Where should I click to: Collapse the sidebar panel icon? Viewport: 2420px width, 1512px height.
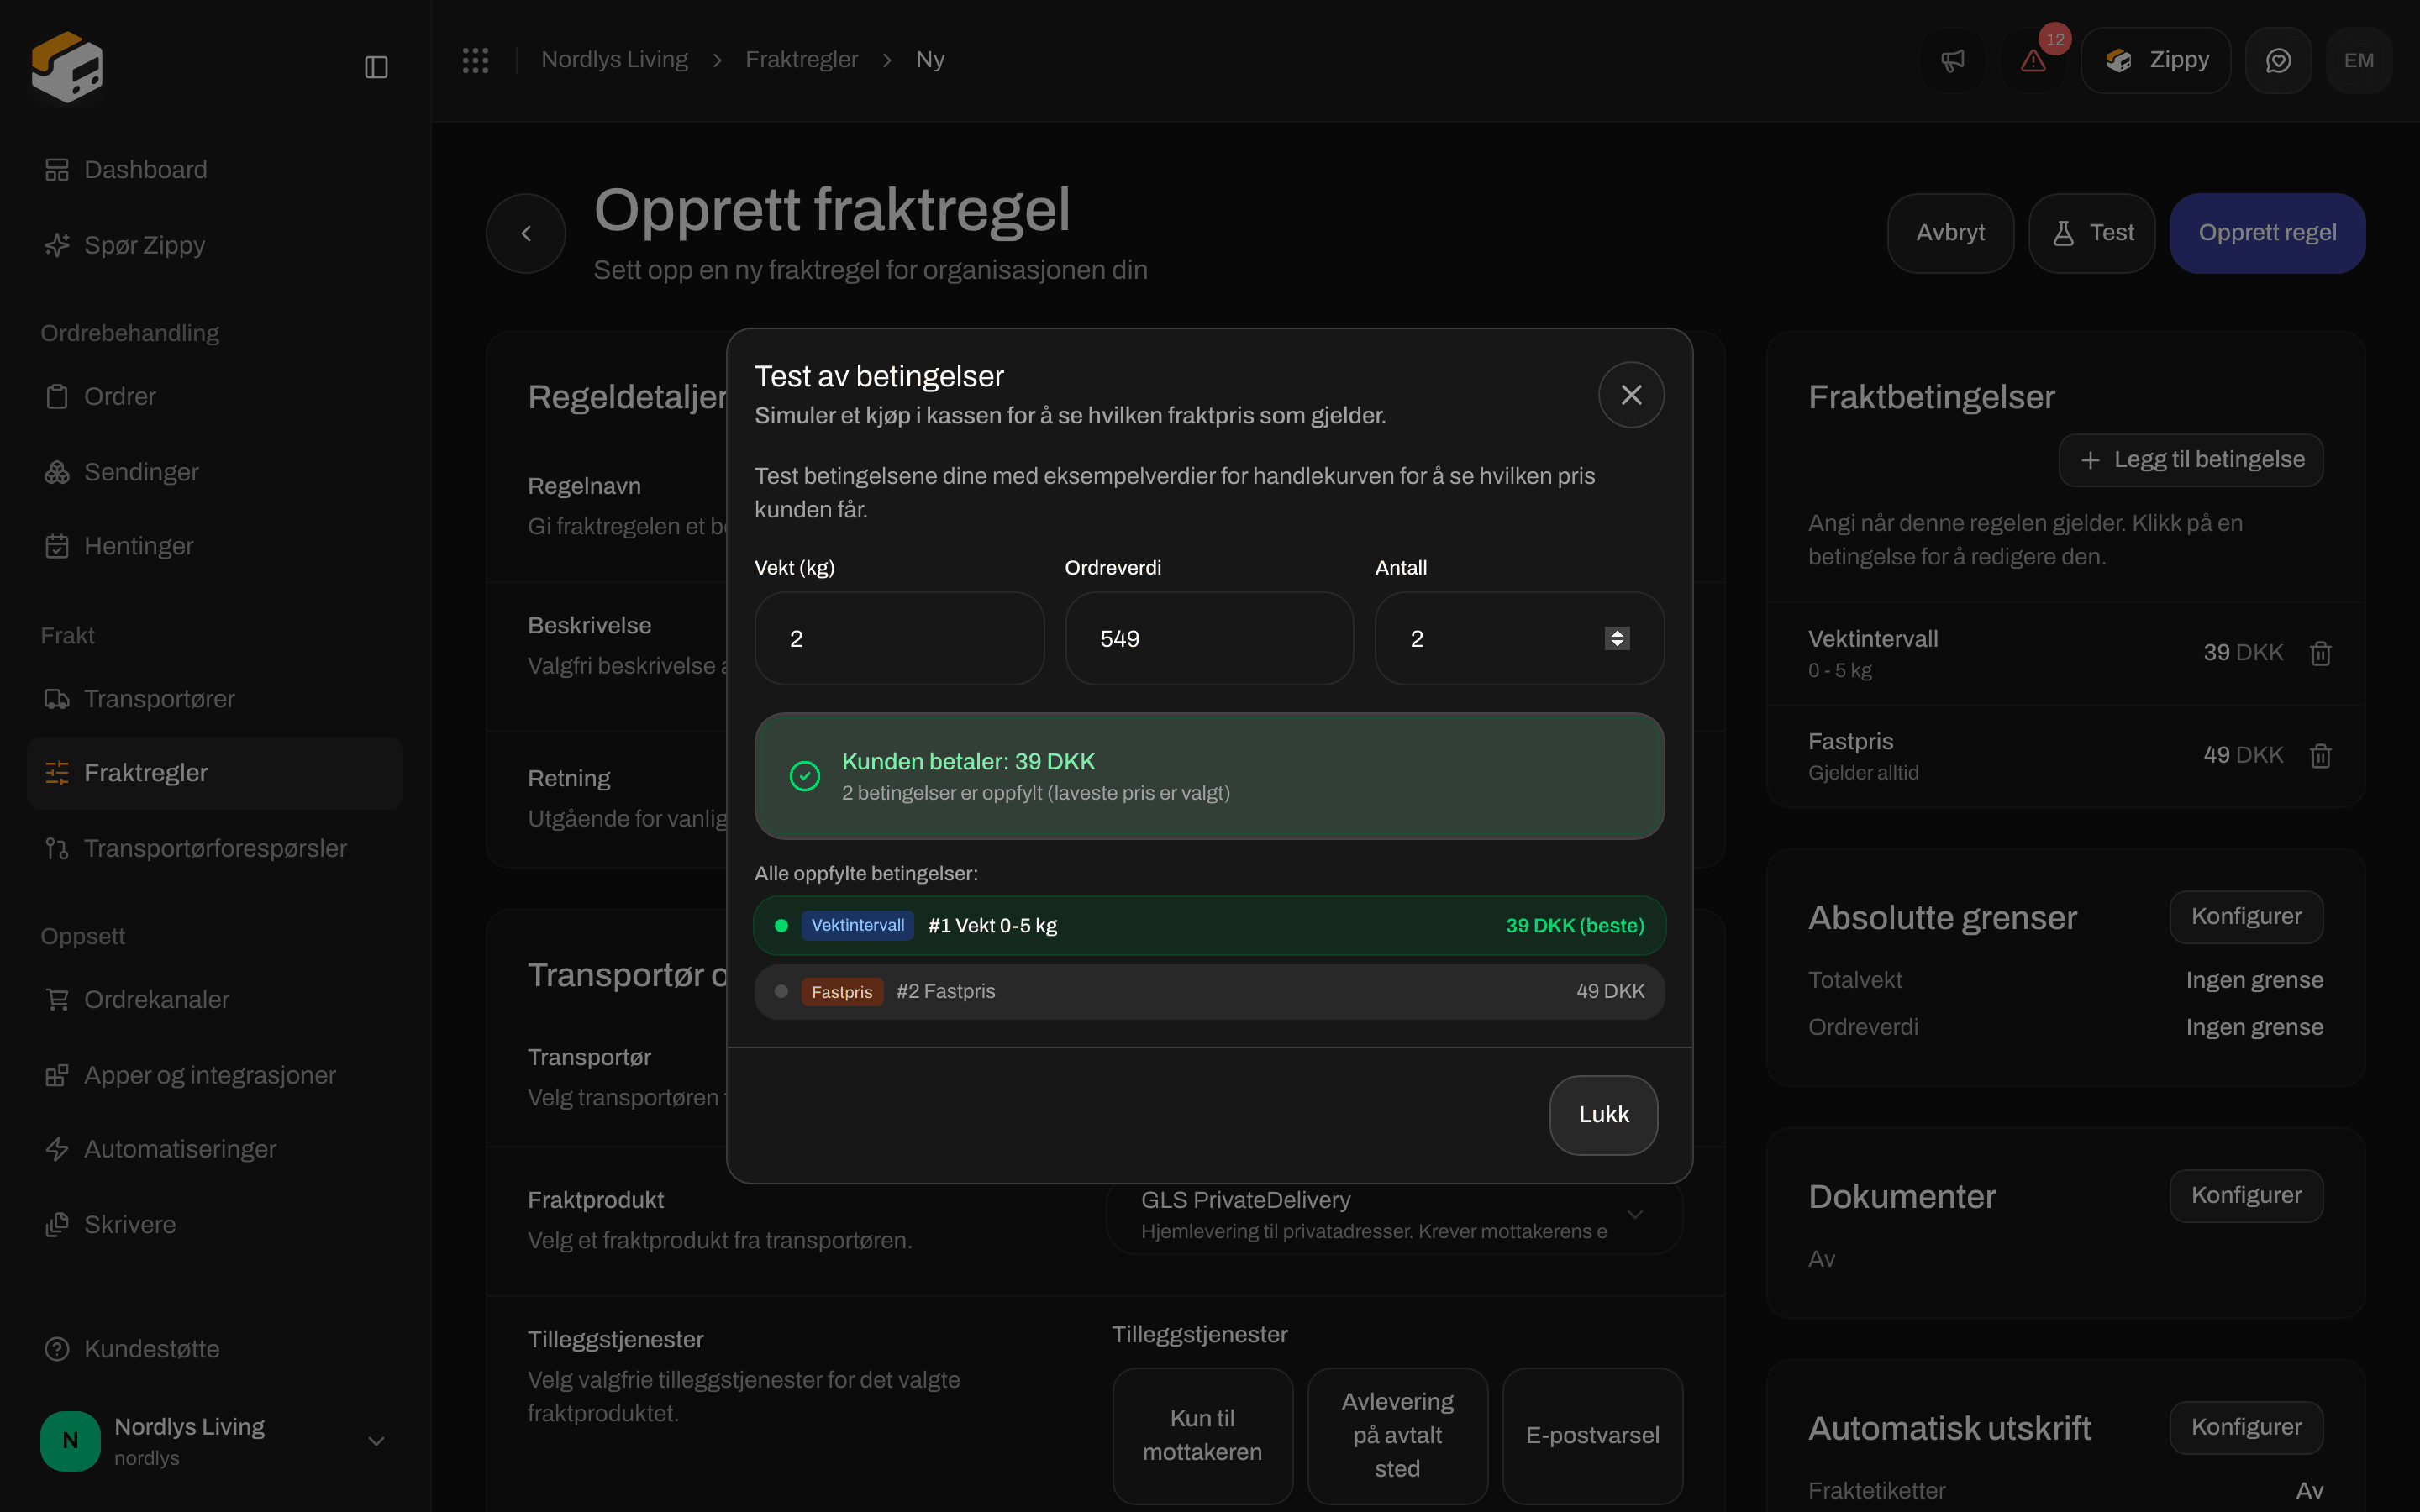(376, 67)
